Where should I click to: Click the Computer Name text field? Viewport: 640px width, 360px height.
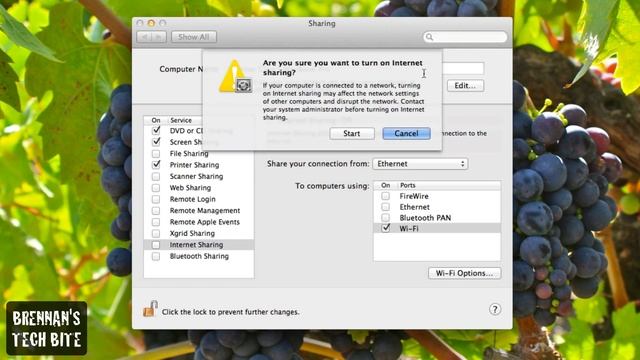[463, 69]
